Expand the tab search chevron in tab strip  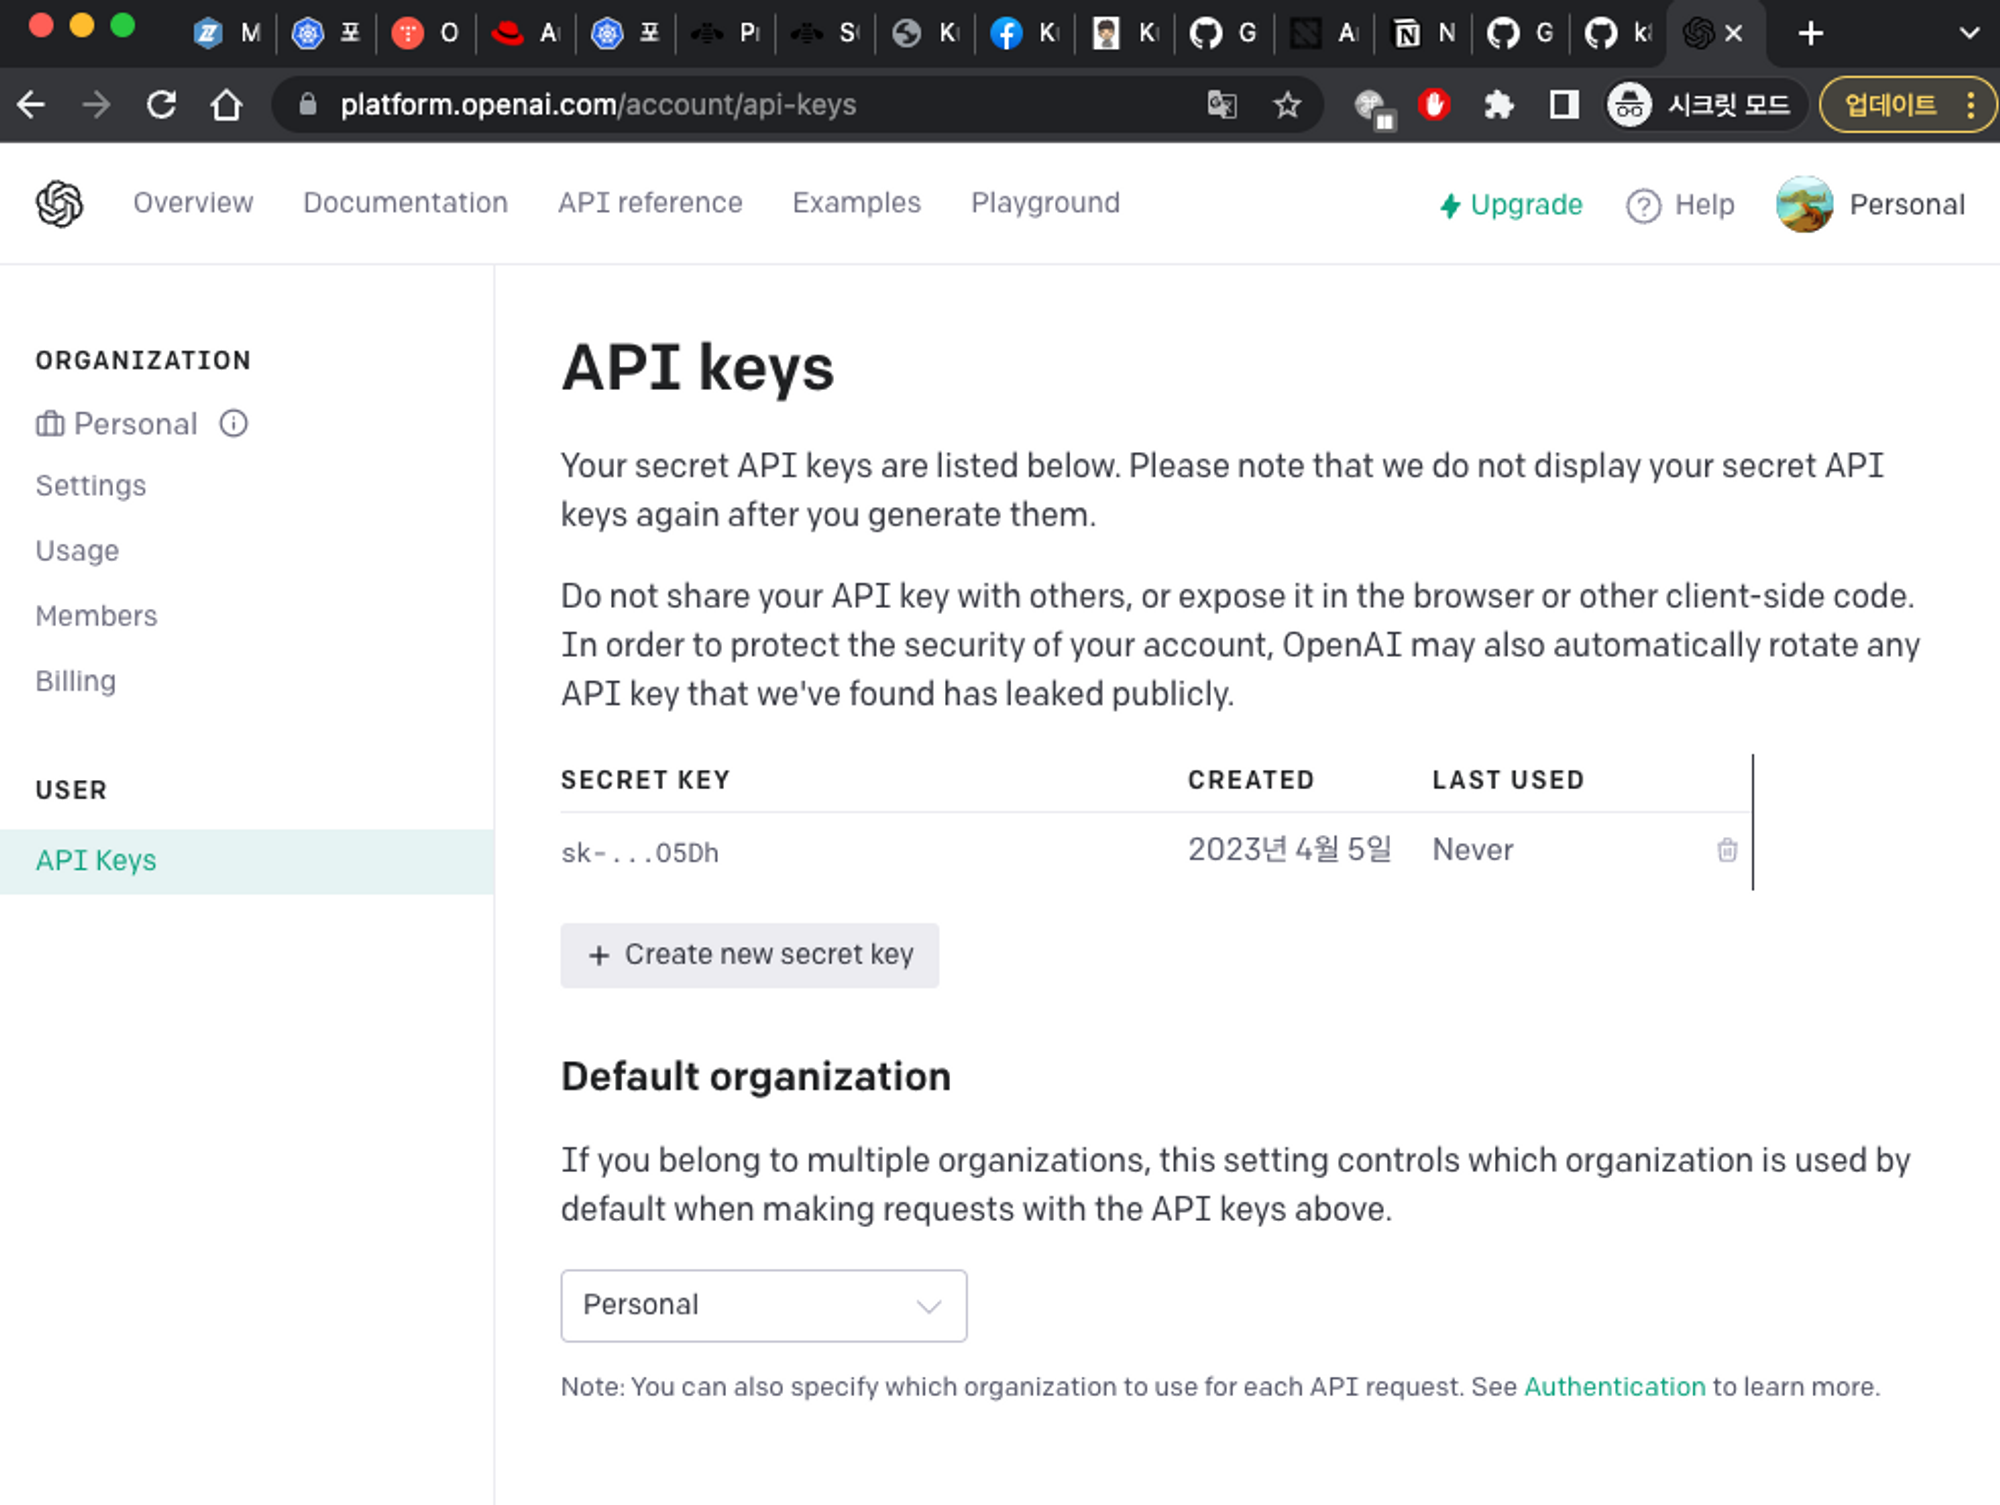click(1968, 33)
